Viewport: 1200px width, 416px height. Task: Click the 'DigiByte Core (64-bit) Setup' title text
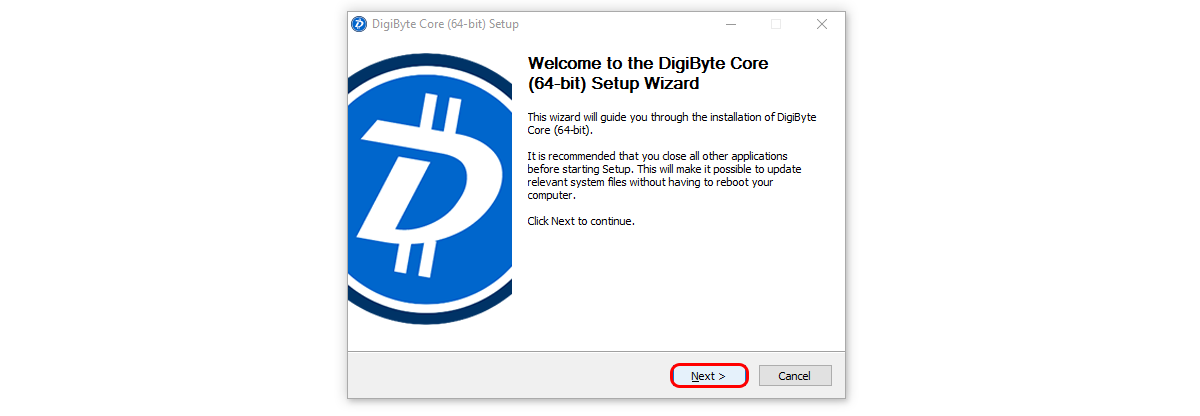[446, 24]
